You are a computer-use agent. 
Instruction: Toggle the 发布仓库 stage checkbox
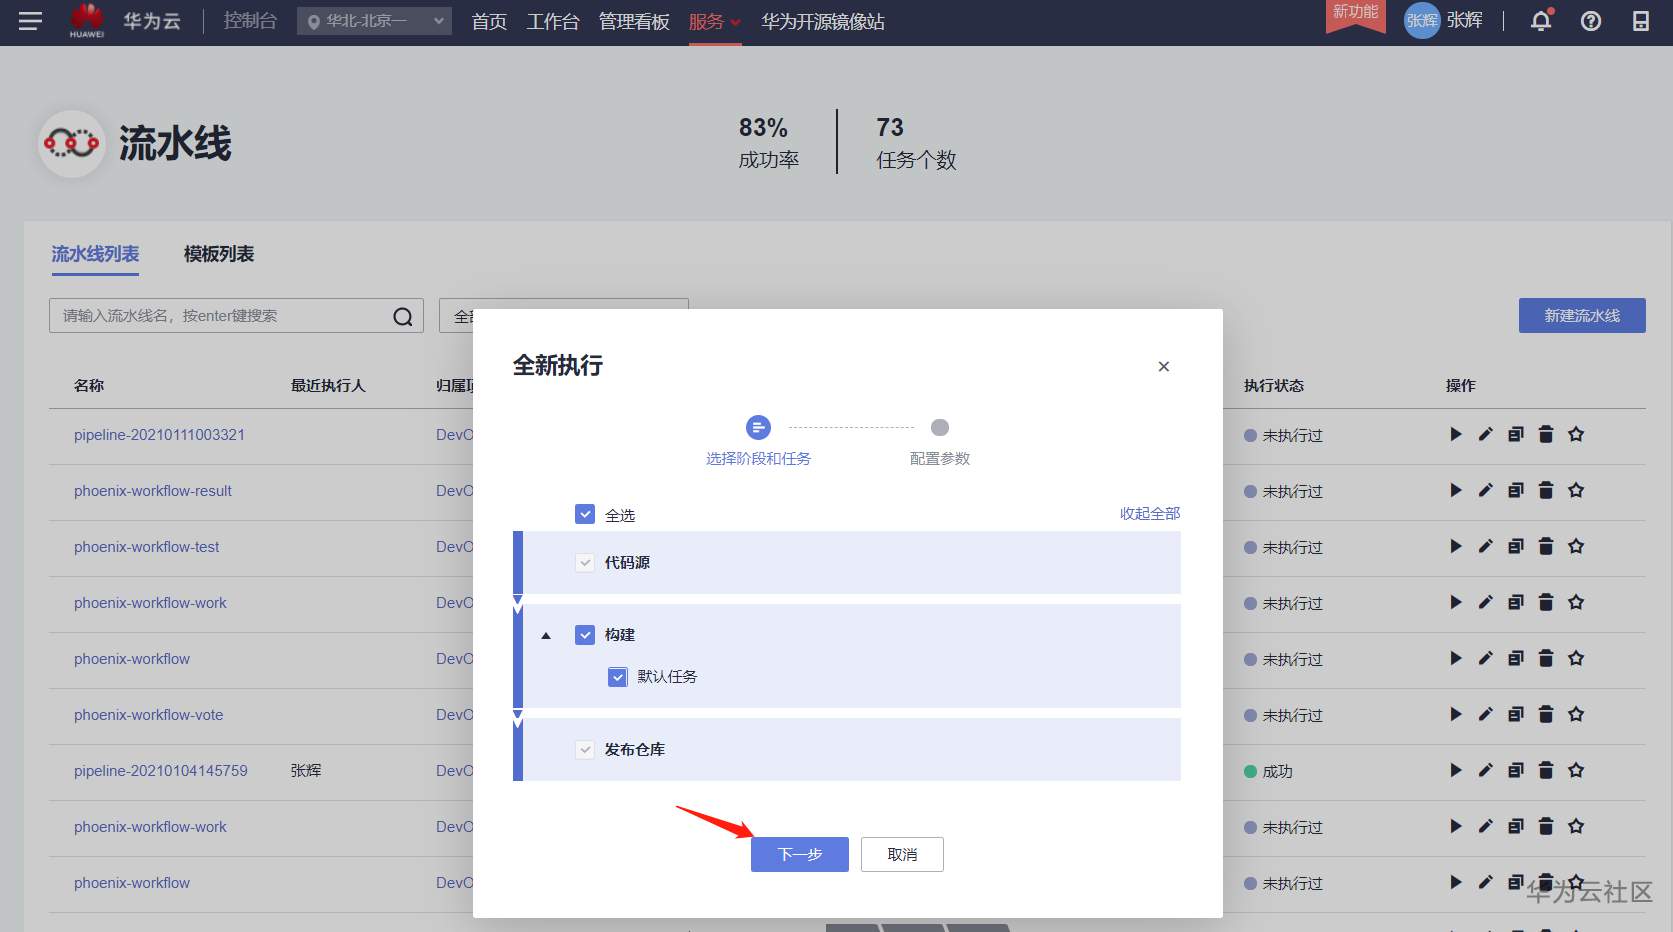click(585, 749)
